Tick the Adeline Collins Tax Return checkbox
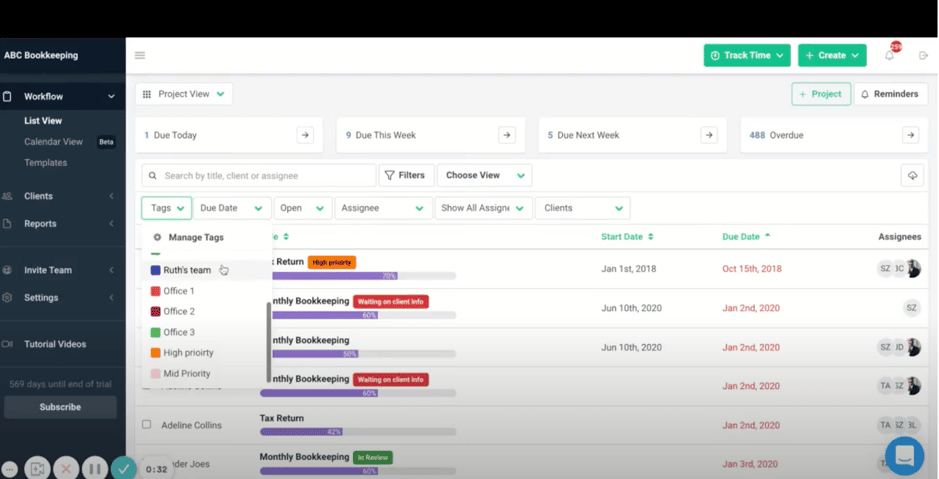 click(147, 425)
